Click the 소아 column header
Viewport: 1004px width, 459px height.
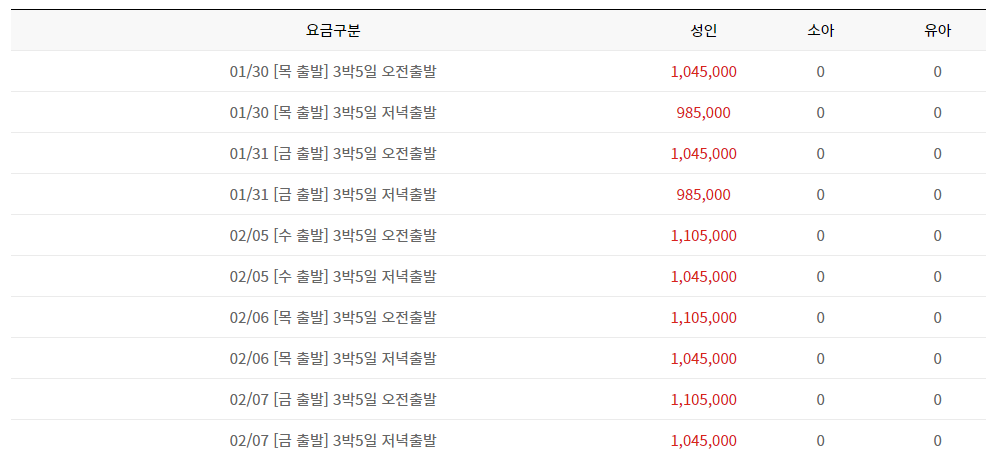821,31
